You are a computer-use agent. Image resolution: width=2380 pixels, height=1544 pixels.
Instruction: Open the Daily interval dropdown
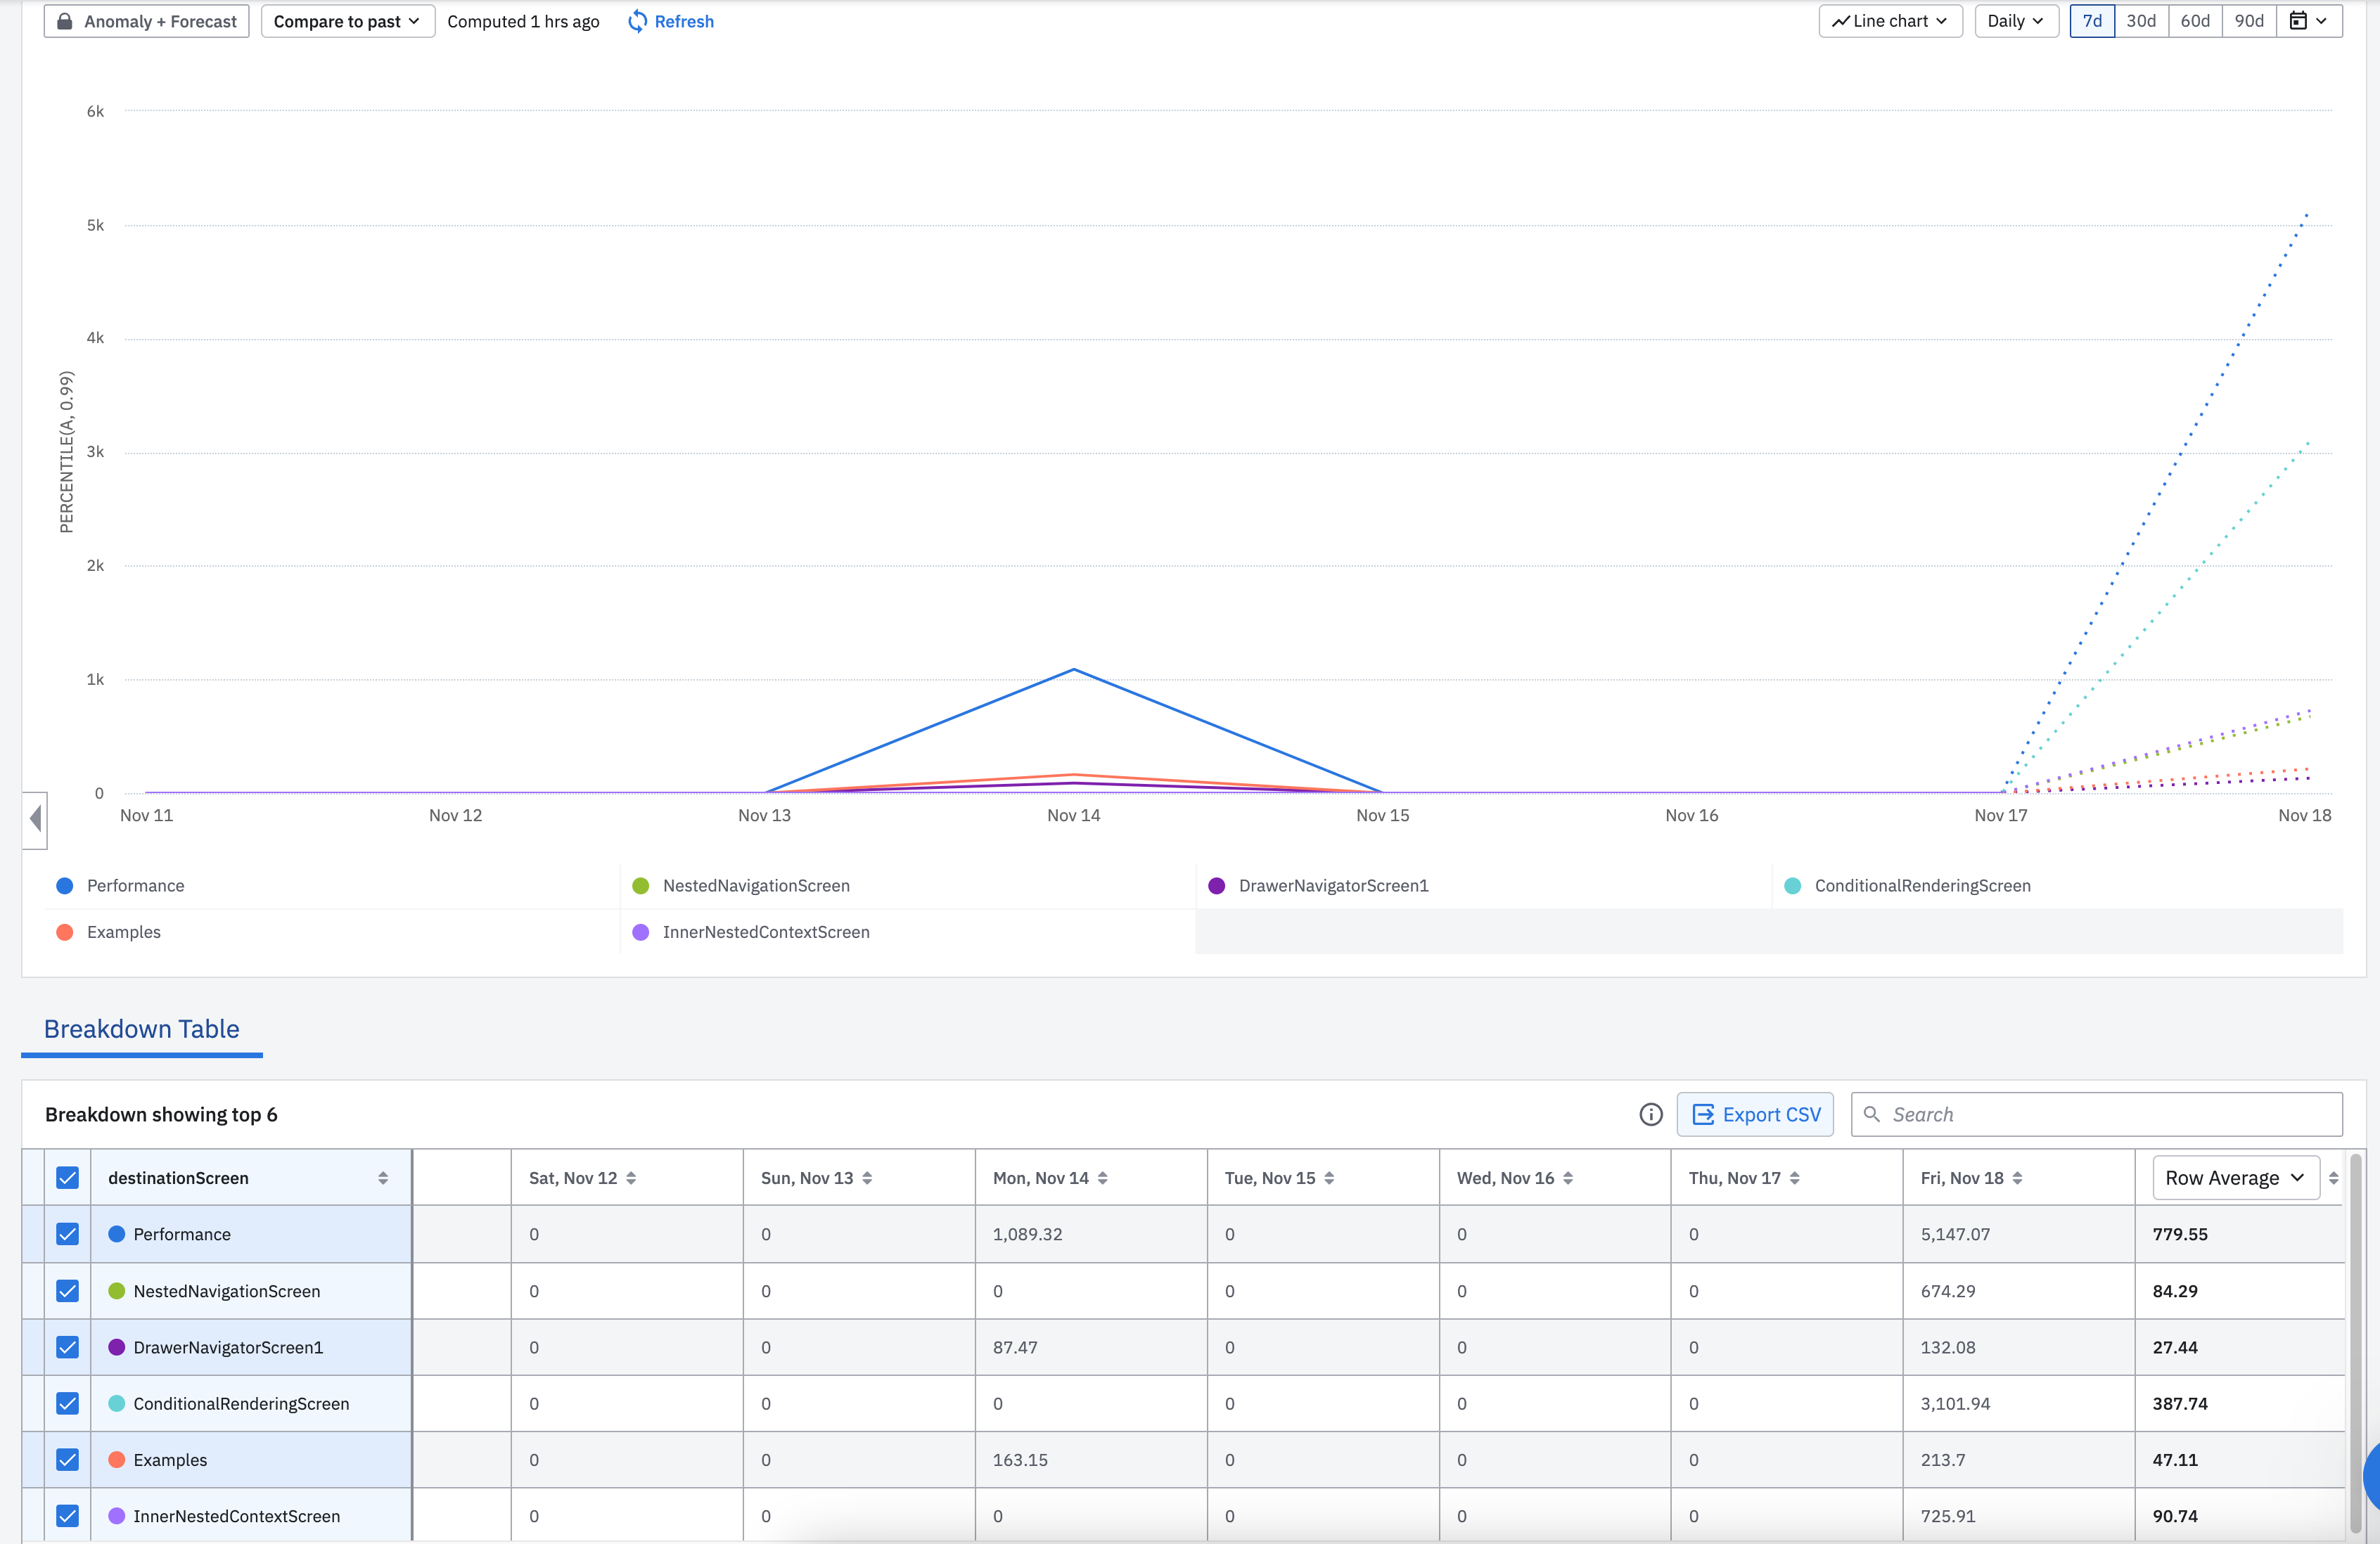click(2016, 21)
